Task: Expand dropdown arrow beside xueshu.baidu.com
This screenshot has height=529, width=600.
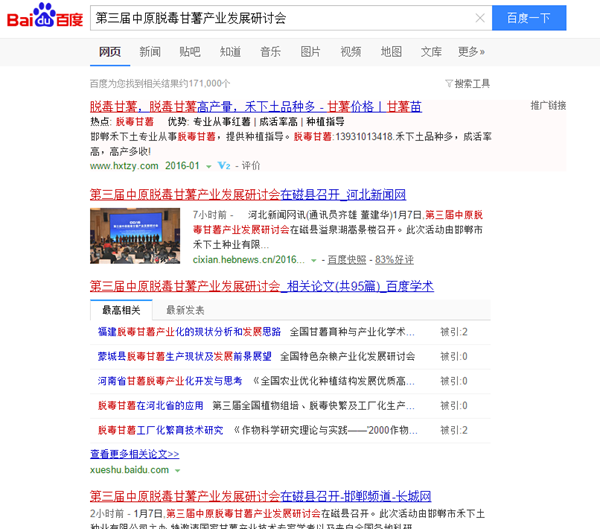Action: (178, 470)
